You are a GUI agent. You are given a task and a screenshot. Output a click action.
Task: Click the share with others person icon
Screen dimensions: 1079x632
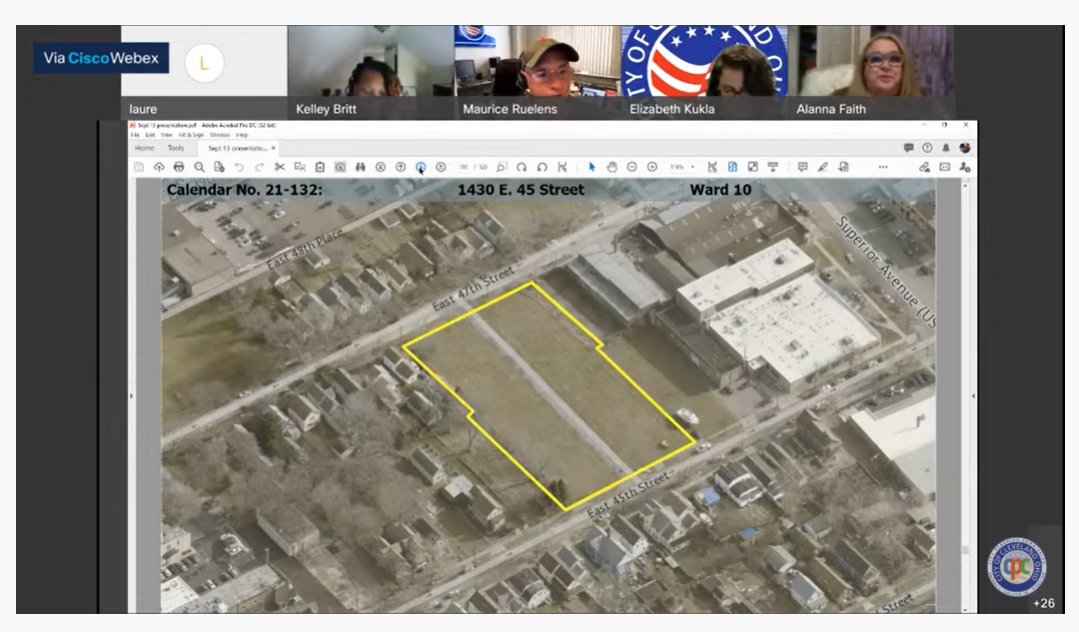(965, 167)
